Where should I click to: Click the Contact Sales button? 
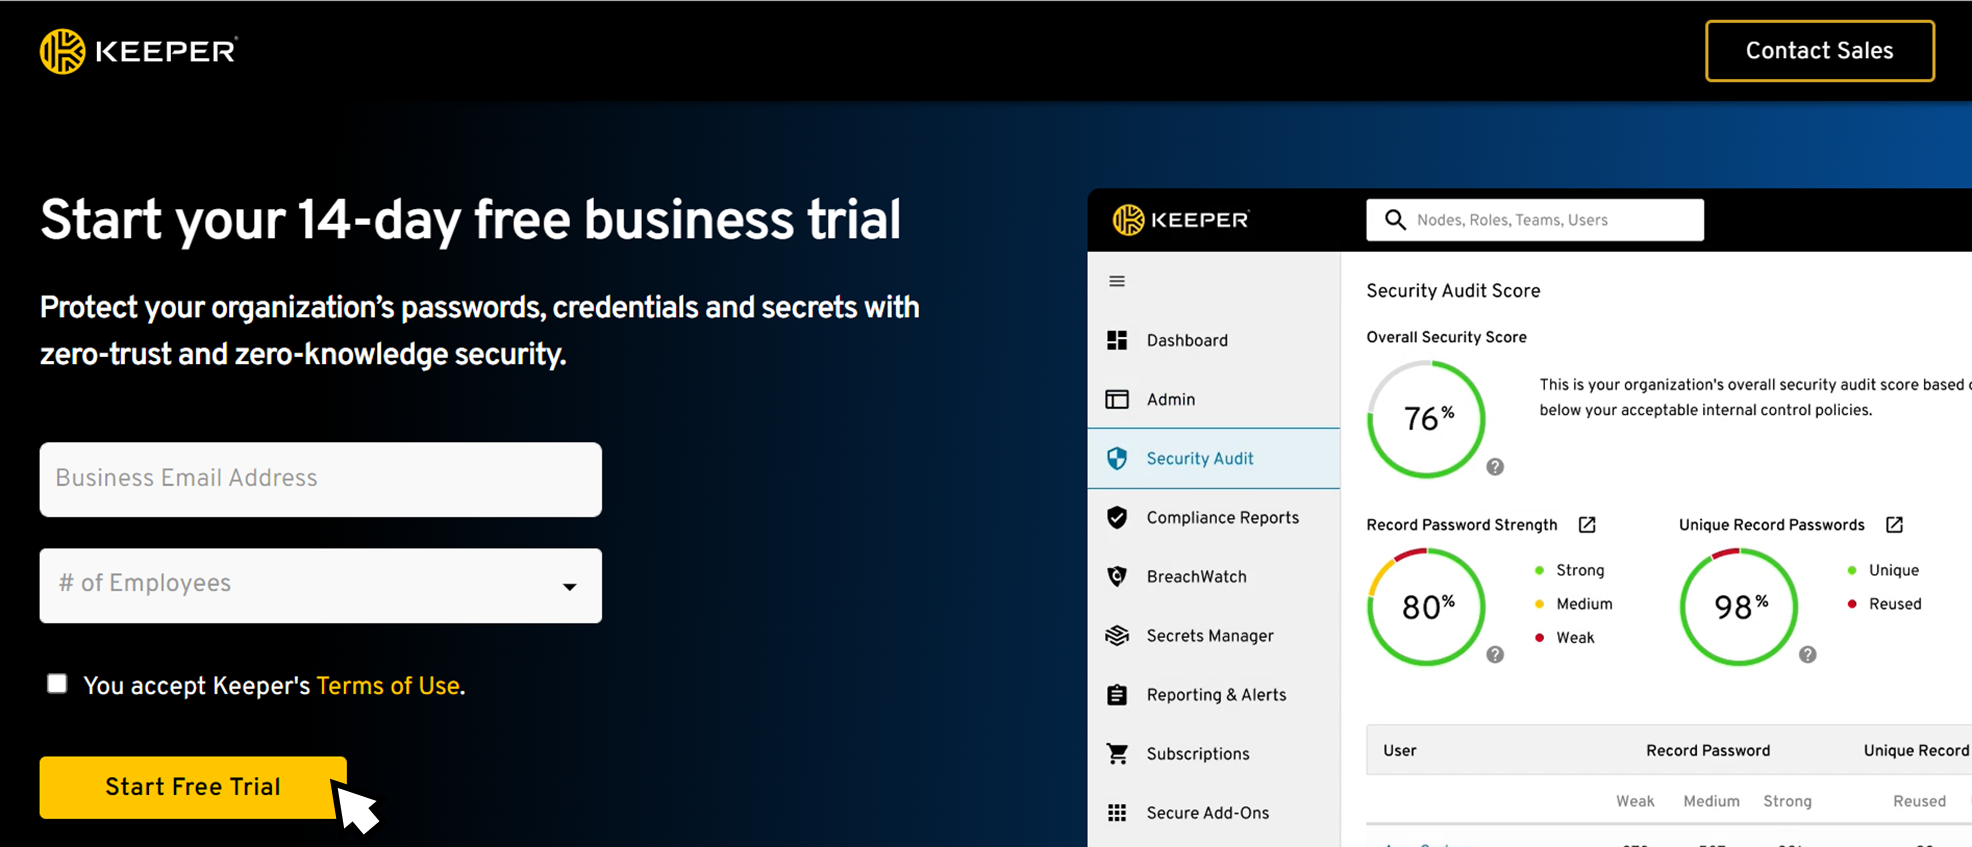(1820, 51)
